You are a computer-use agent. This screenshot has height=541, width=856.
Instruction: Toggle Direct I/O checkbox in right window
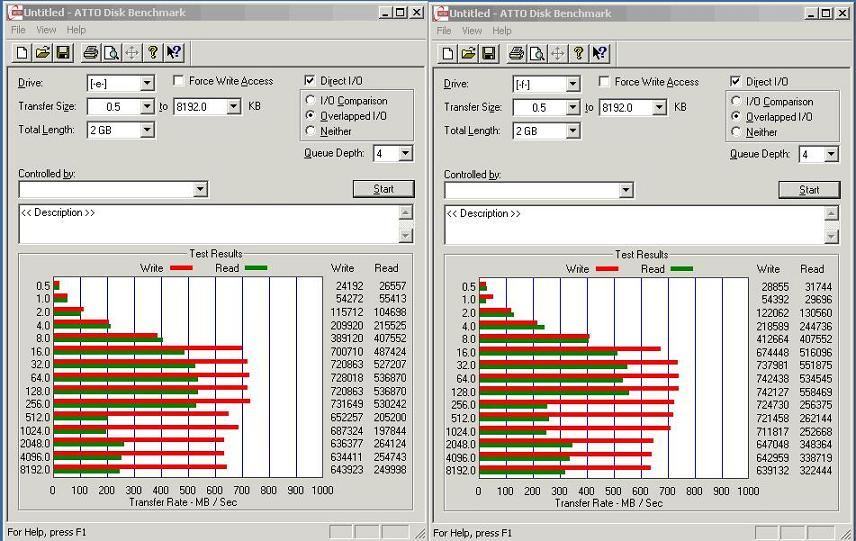pos(735,82)
